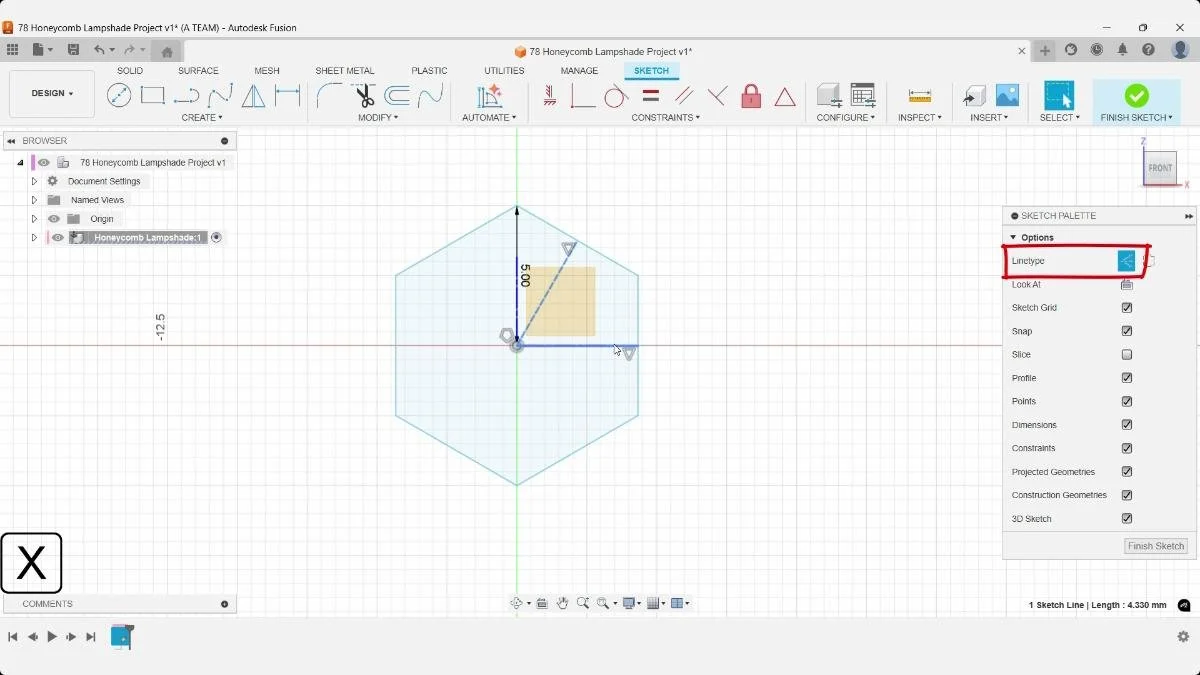Collapse the Options section in Sketch Palette

1013,238
